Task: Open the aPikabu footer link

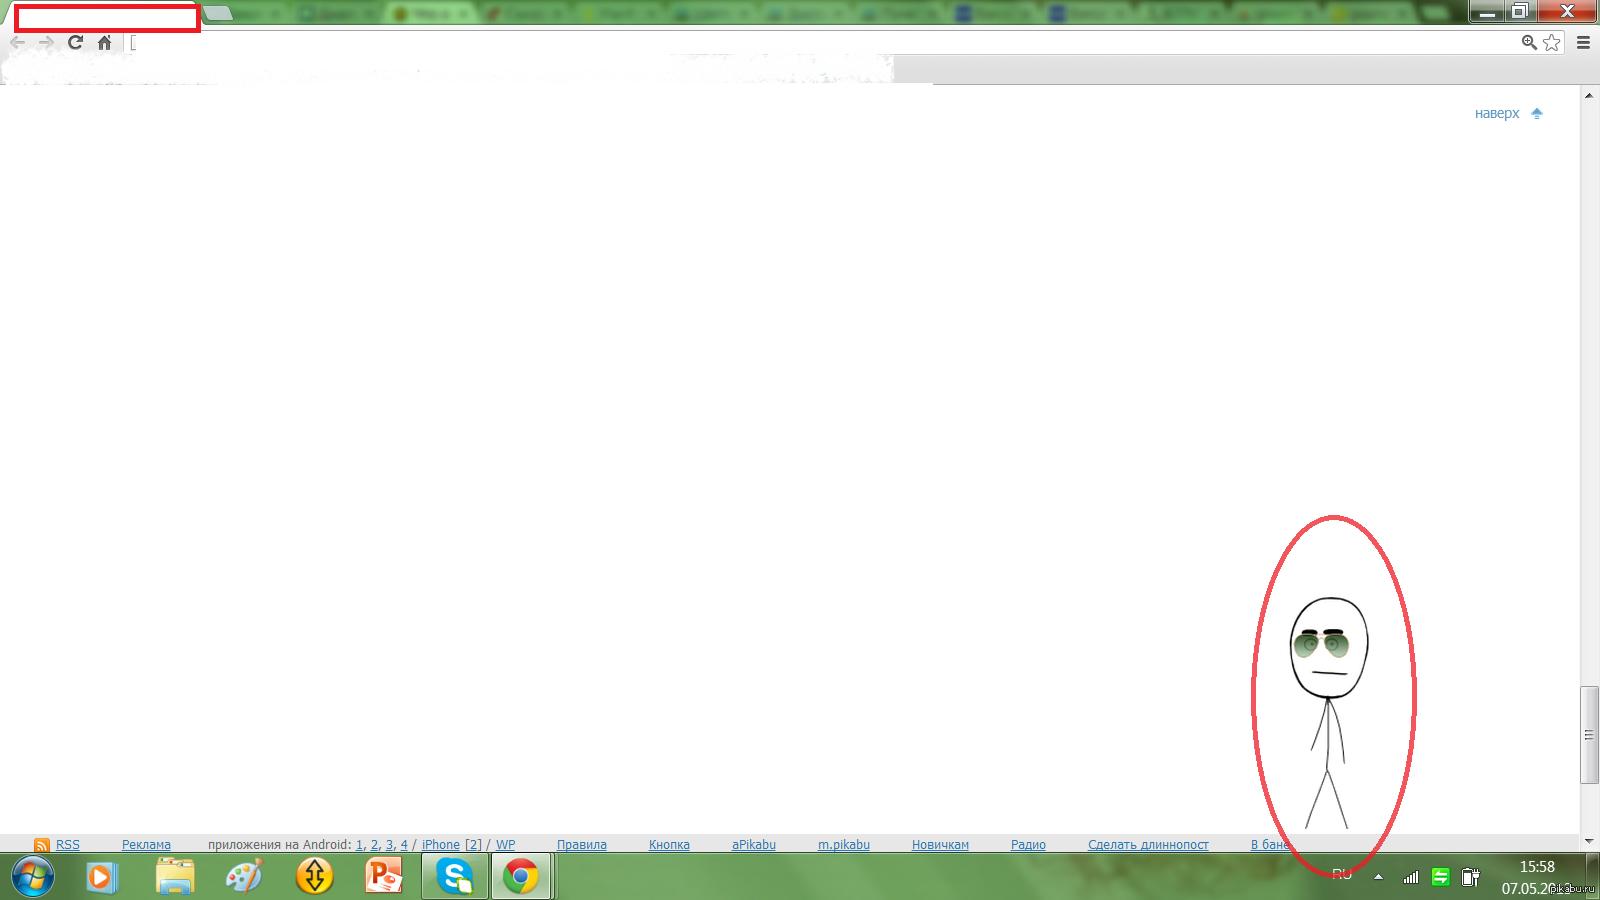Action: [754, 845]
